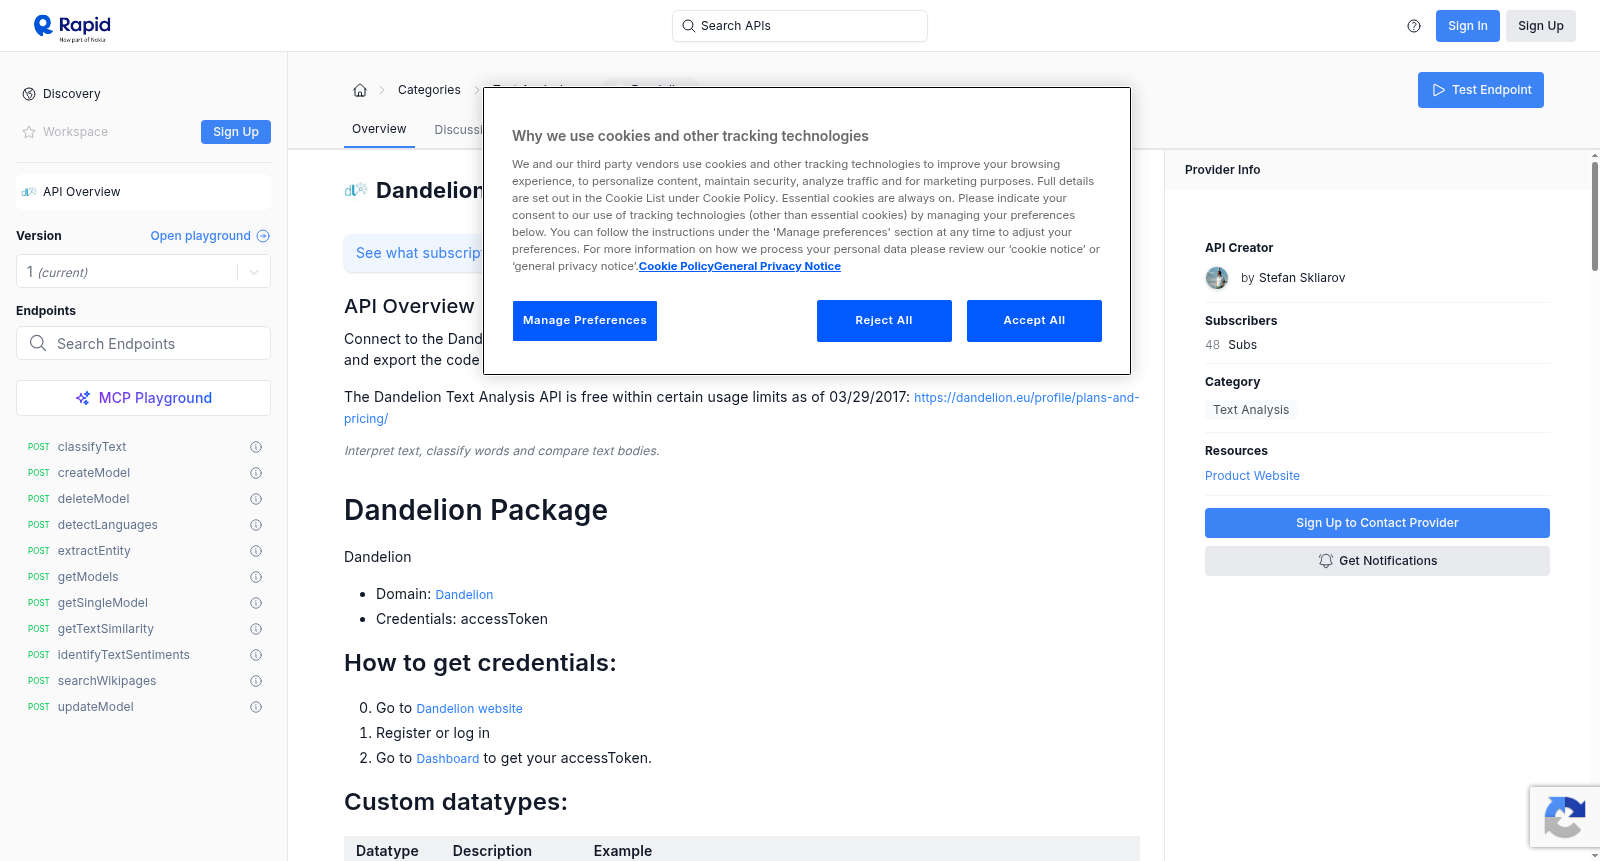This screenshot has height=861, width=1600.
Task: Click the Test Endpoint button
Action: pos(1480,90)
